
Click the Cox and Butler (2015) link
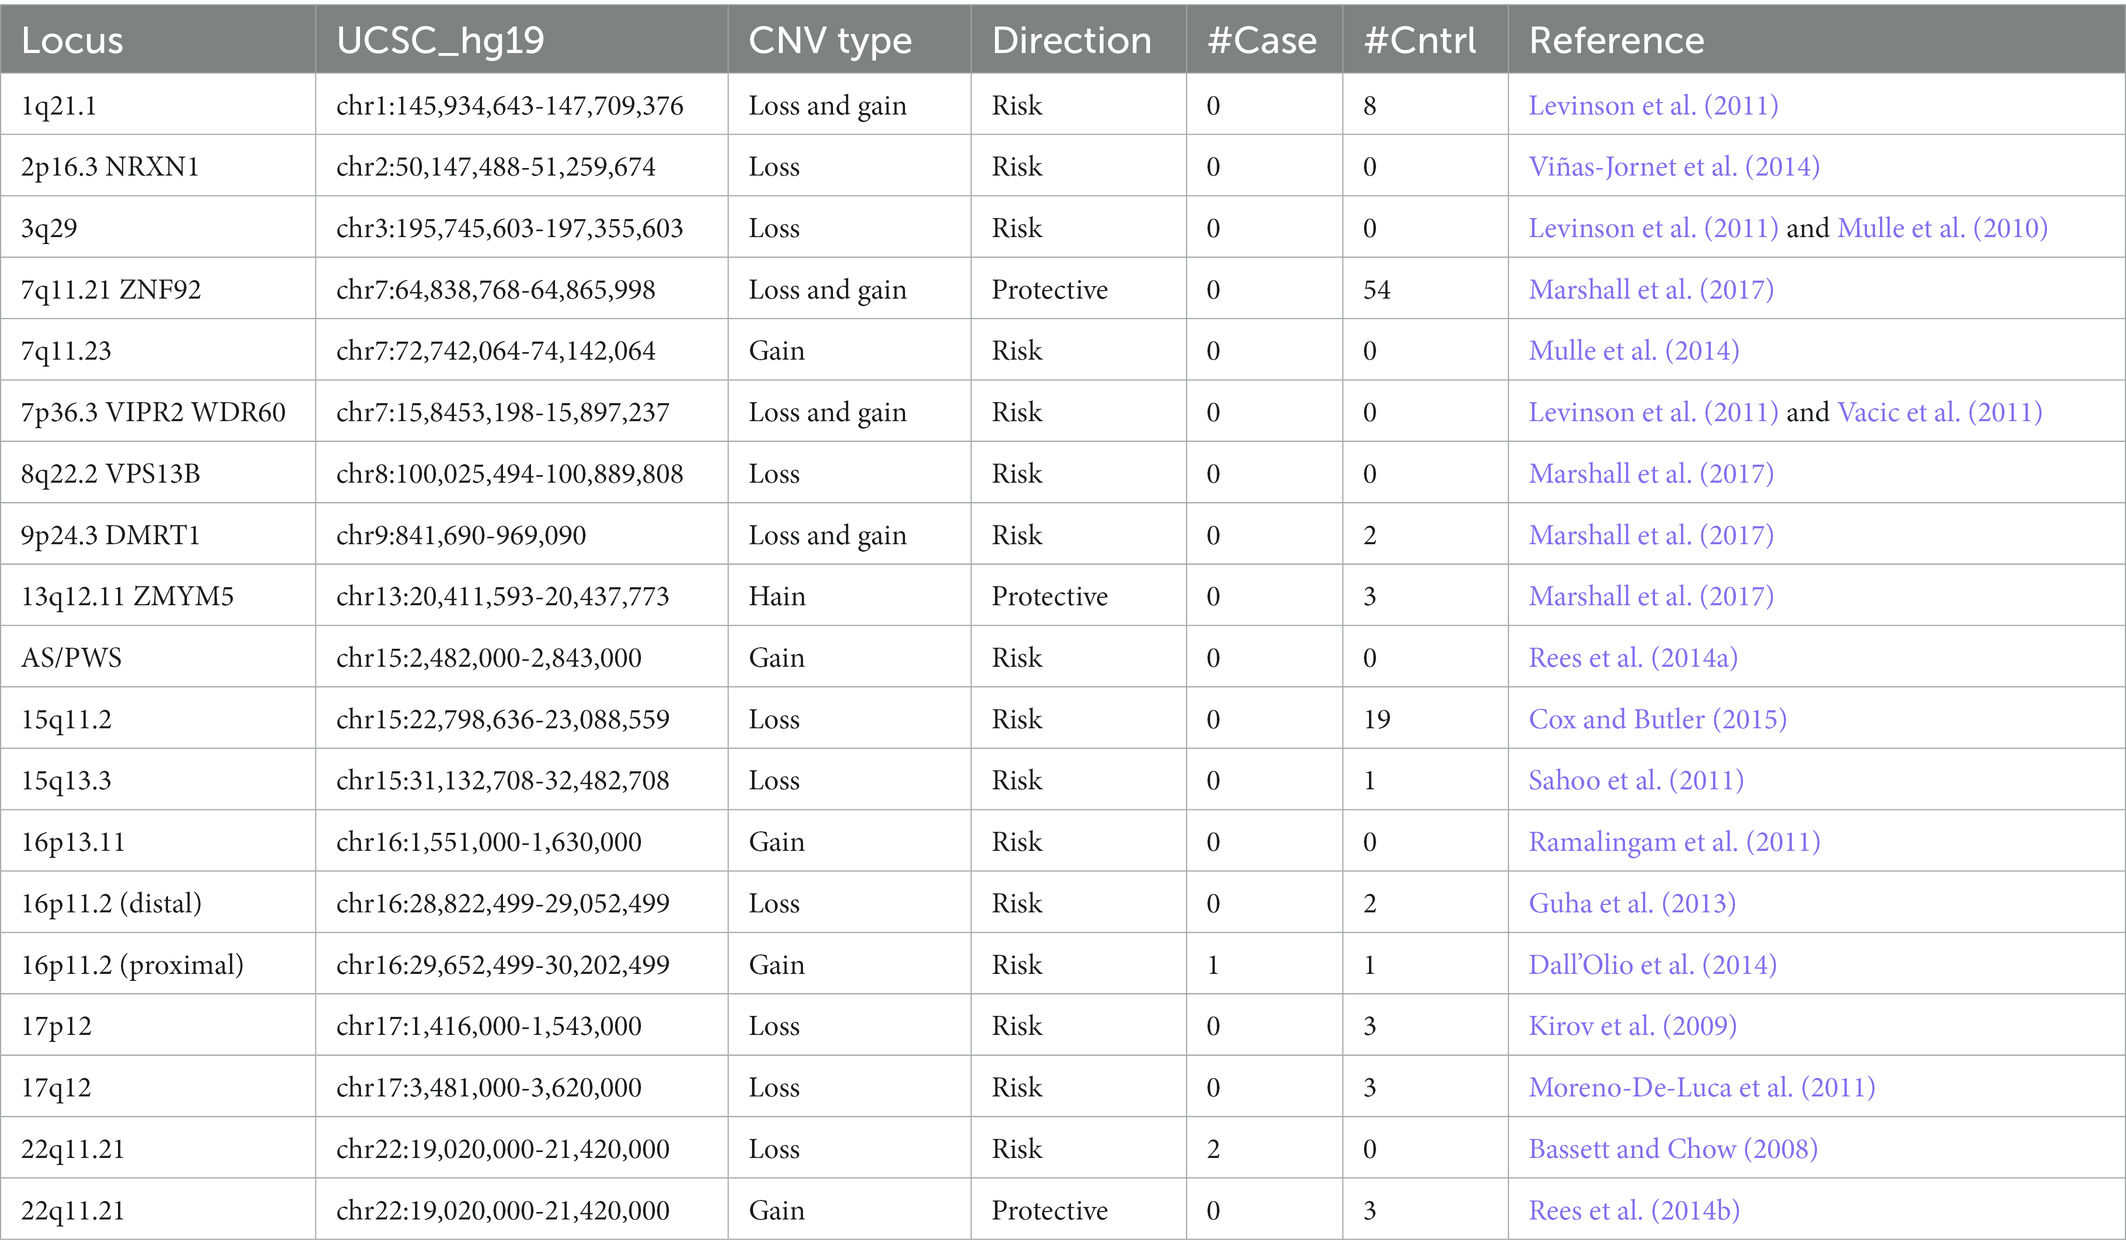[x=1657, y=719]
